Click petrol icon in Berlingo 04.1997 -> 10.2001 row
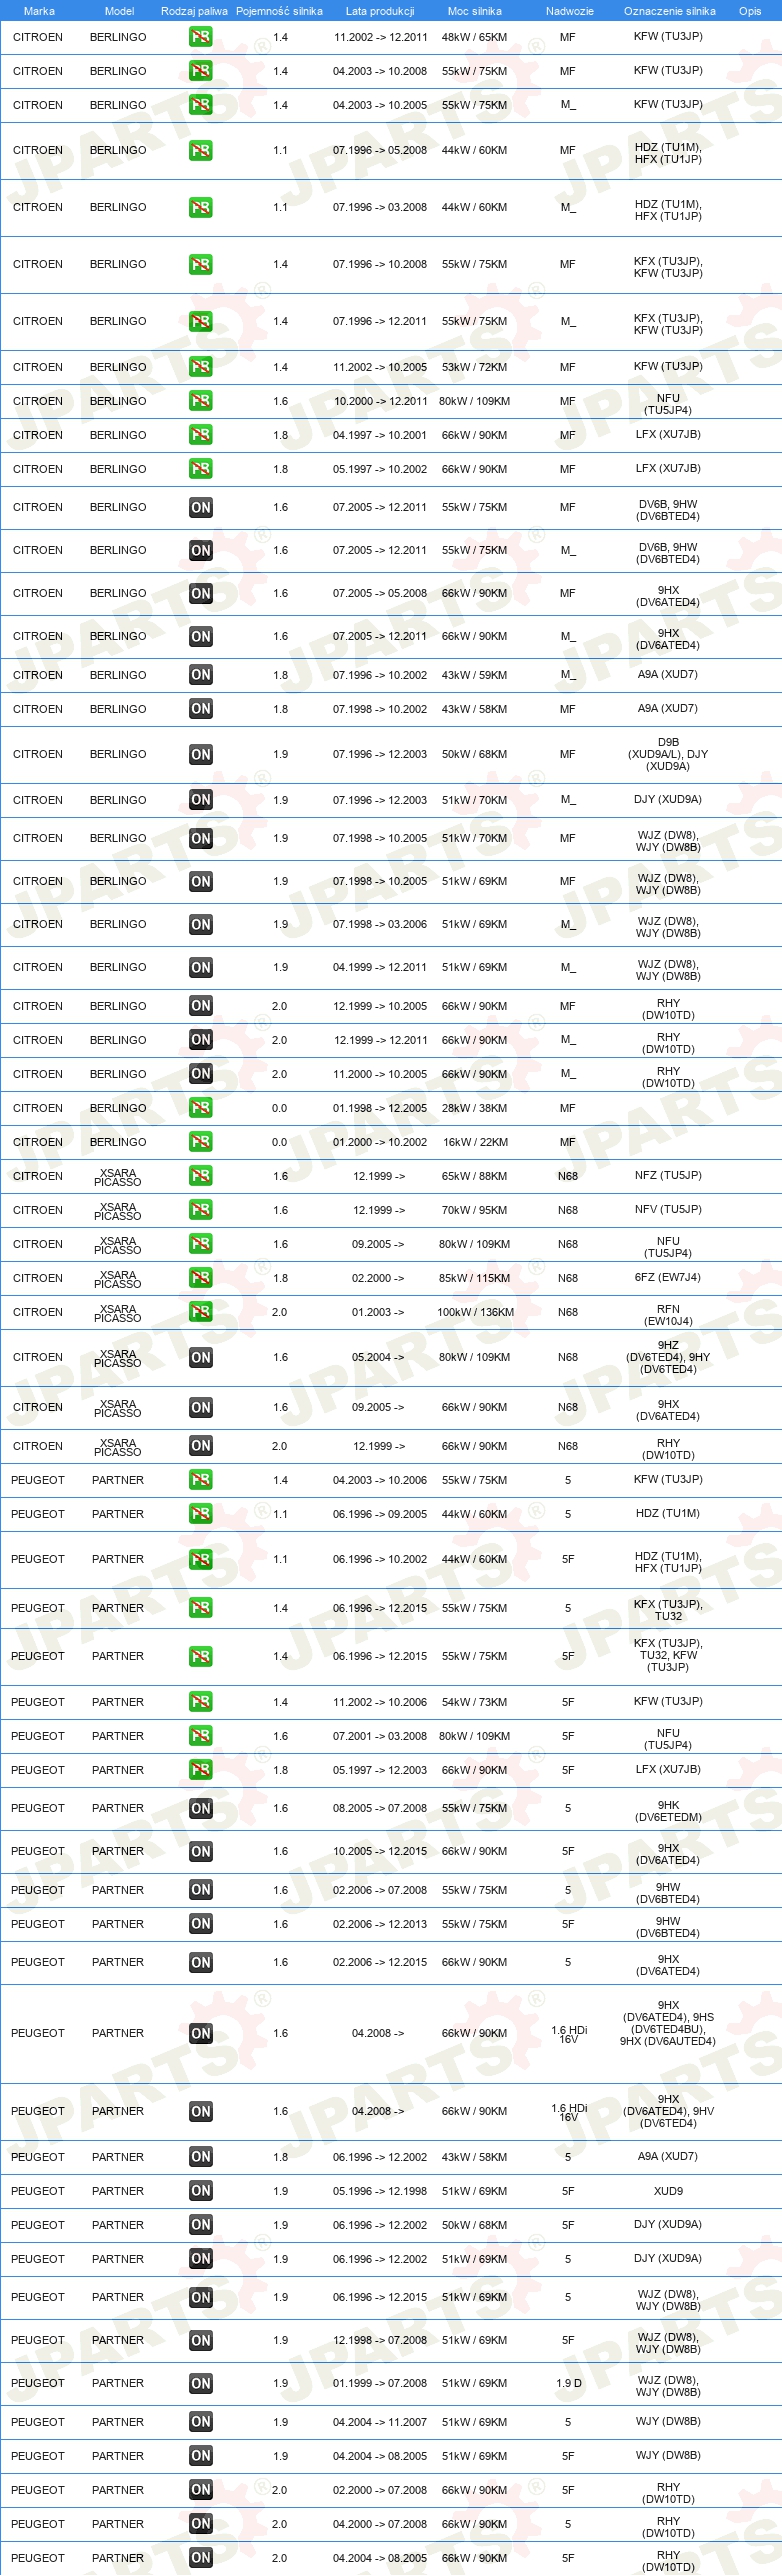The height and width of the screenshot is (2575, 782). 201,435
